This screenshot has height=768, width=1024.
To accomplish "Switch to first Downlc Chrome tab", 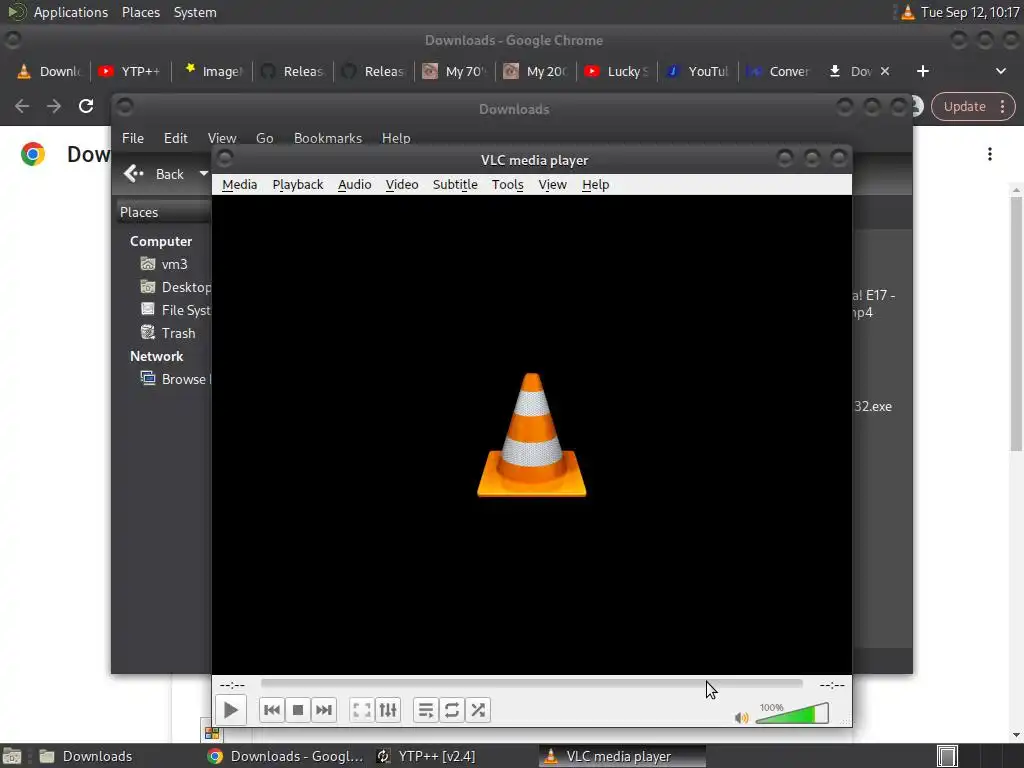I will tap(50, 71).
